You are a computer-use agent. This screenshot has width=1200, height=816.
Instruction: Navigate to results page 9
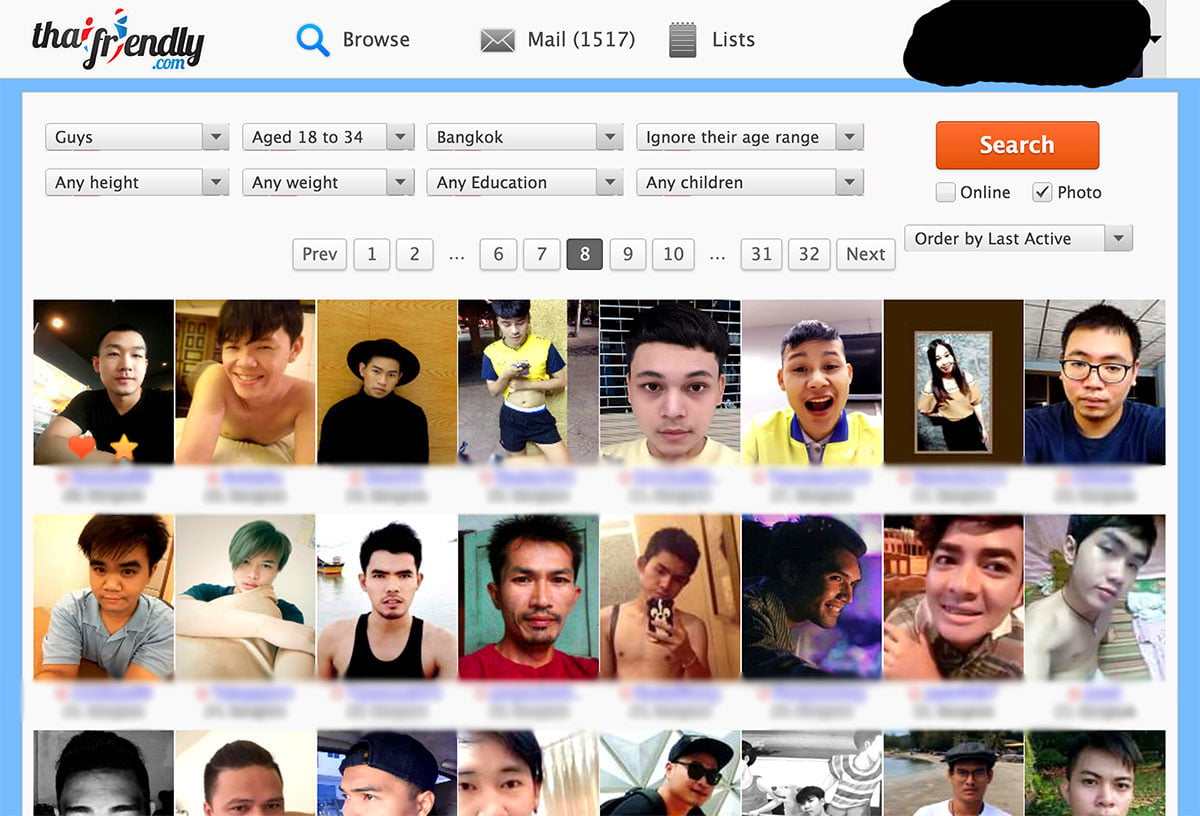(628, 254)
